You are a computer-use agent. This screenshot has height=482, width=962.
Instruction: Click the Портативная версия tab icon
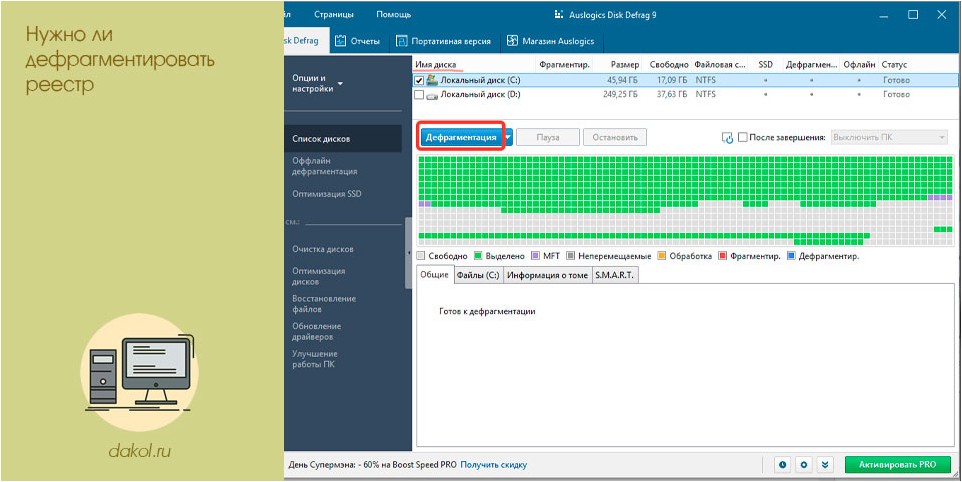(402, 41)
